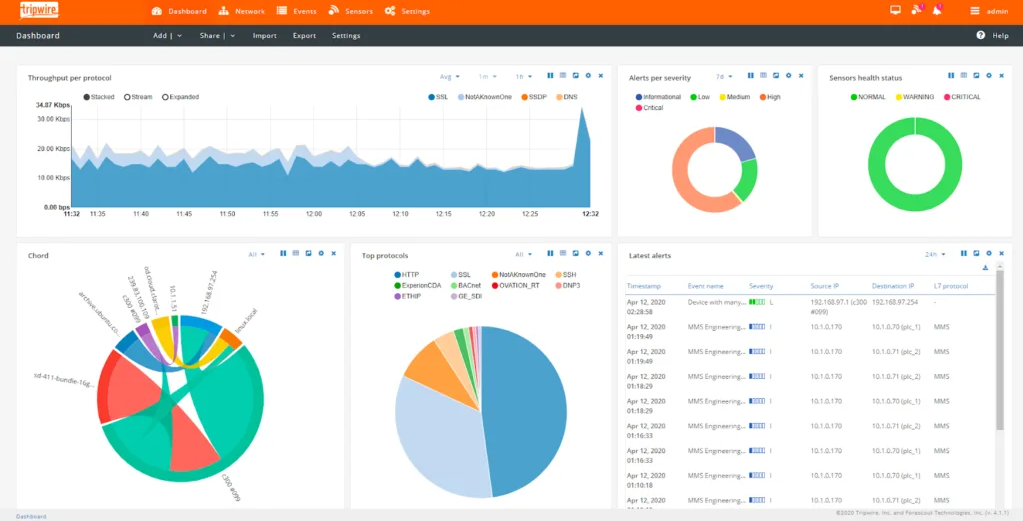Click the monitor icon in top bar
The height and width of the screenshot is (521, 1023).
pos(895,11)
